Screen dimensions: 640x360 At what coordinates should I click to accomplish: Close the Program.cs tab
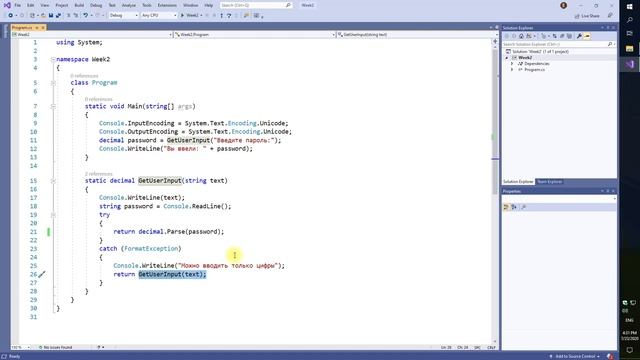[43, 27]
